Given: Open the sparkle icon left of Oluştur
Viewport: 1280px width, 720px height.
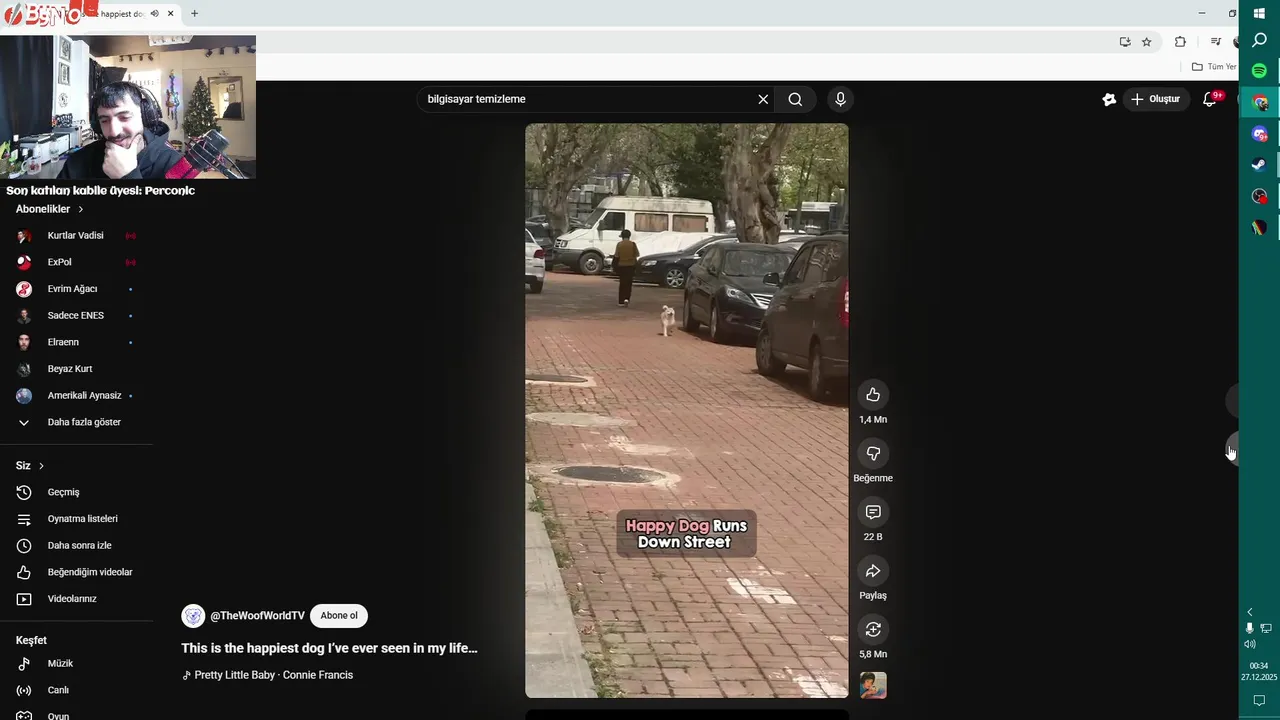Looking at the screenshot, I should (x=1109, y=99).
